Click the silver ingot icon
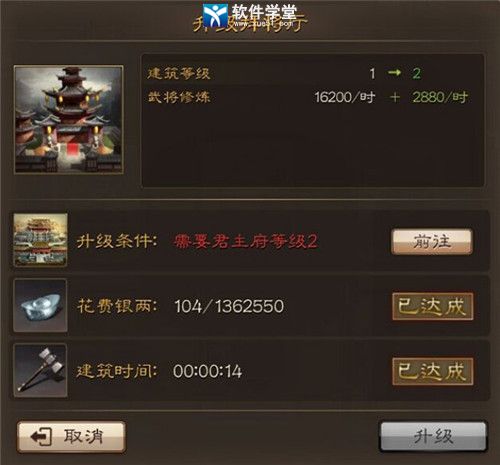The width and height of the screenshot is (500, 465). [40, 305]
